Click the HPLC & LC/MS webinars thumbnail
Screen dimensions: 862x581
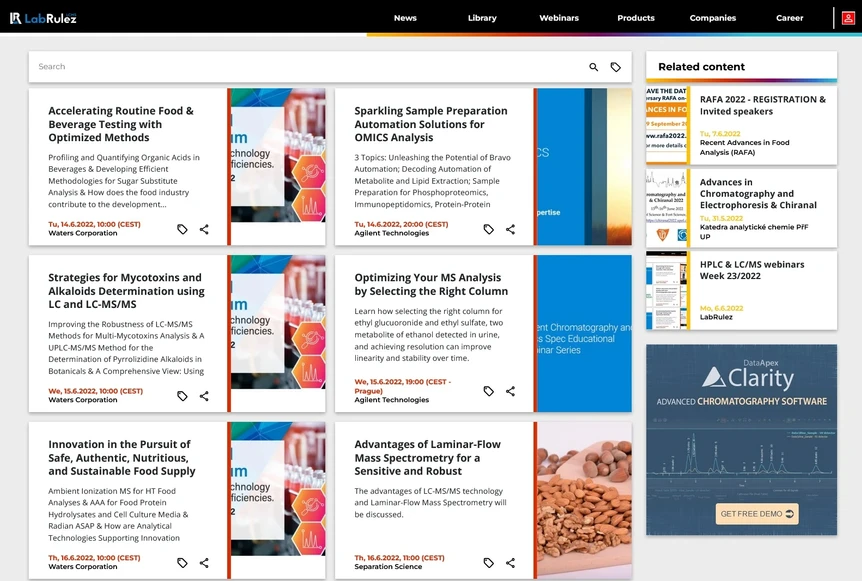coord(666,290)
